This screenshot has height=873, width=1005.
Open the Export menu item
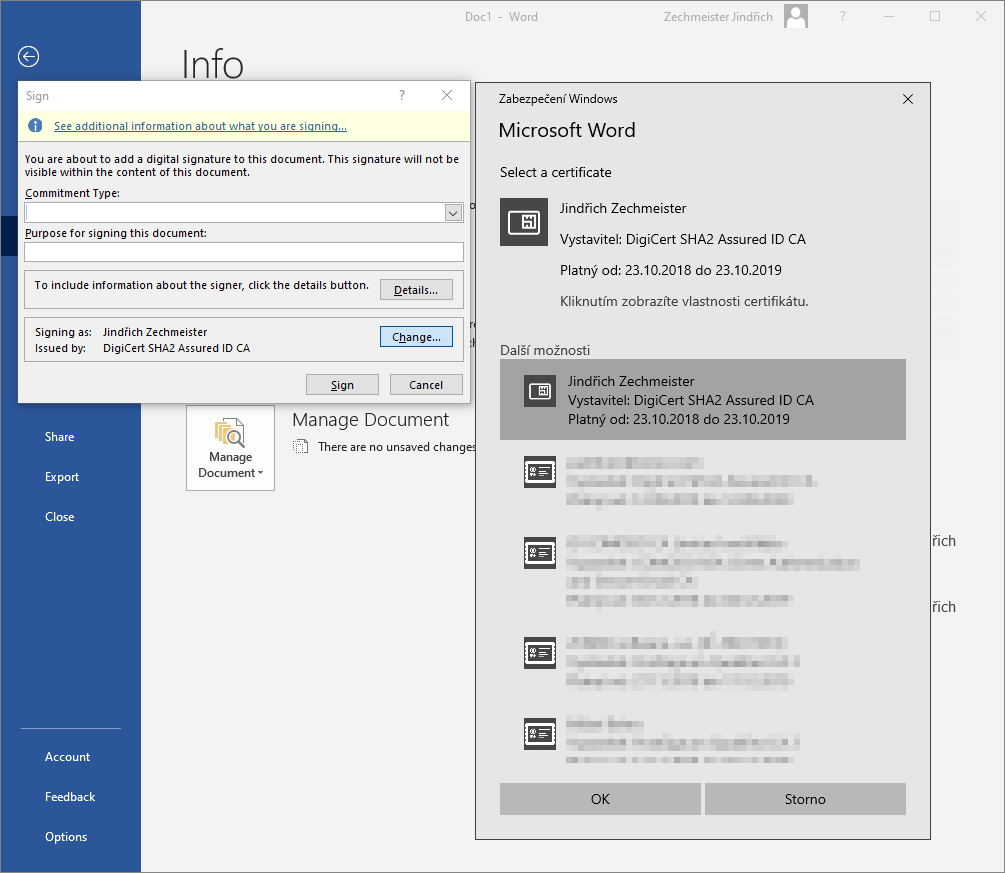coord(62,477)
